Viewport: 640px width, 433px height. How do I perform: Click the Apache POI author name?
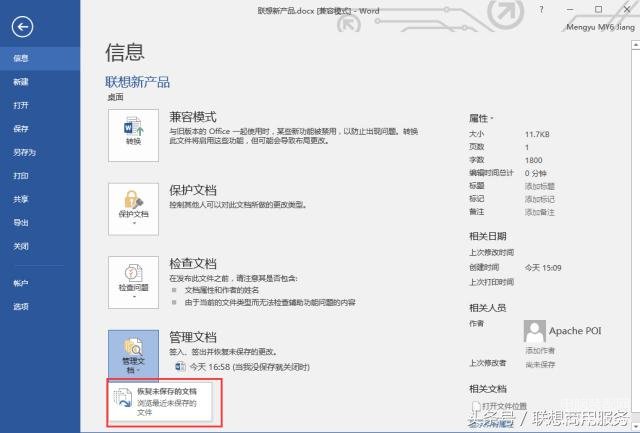point(575,331)
